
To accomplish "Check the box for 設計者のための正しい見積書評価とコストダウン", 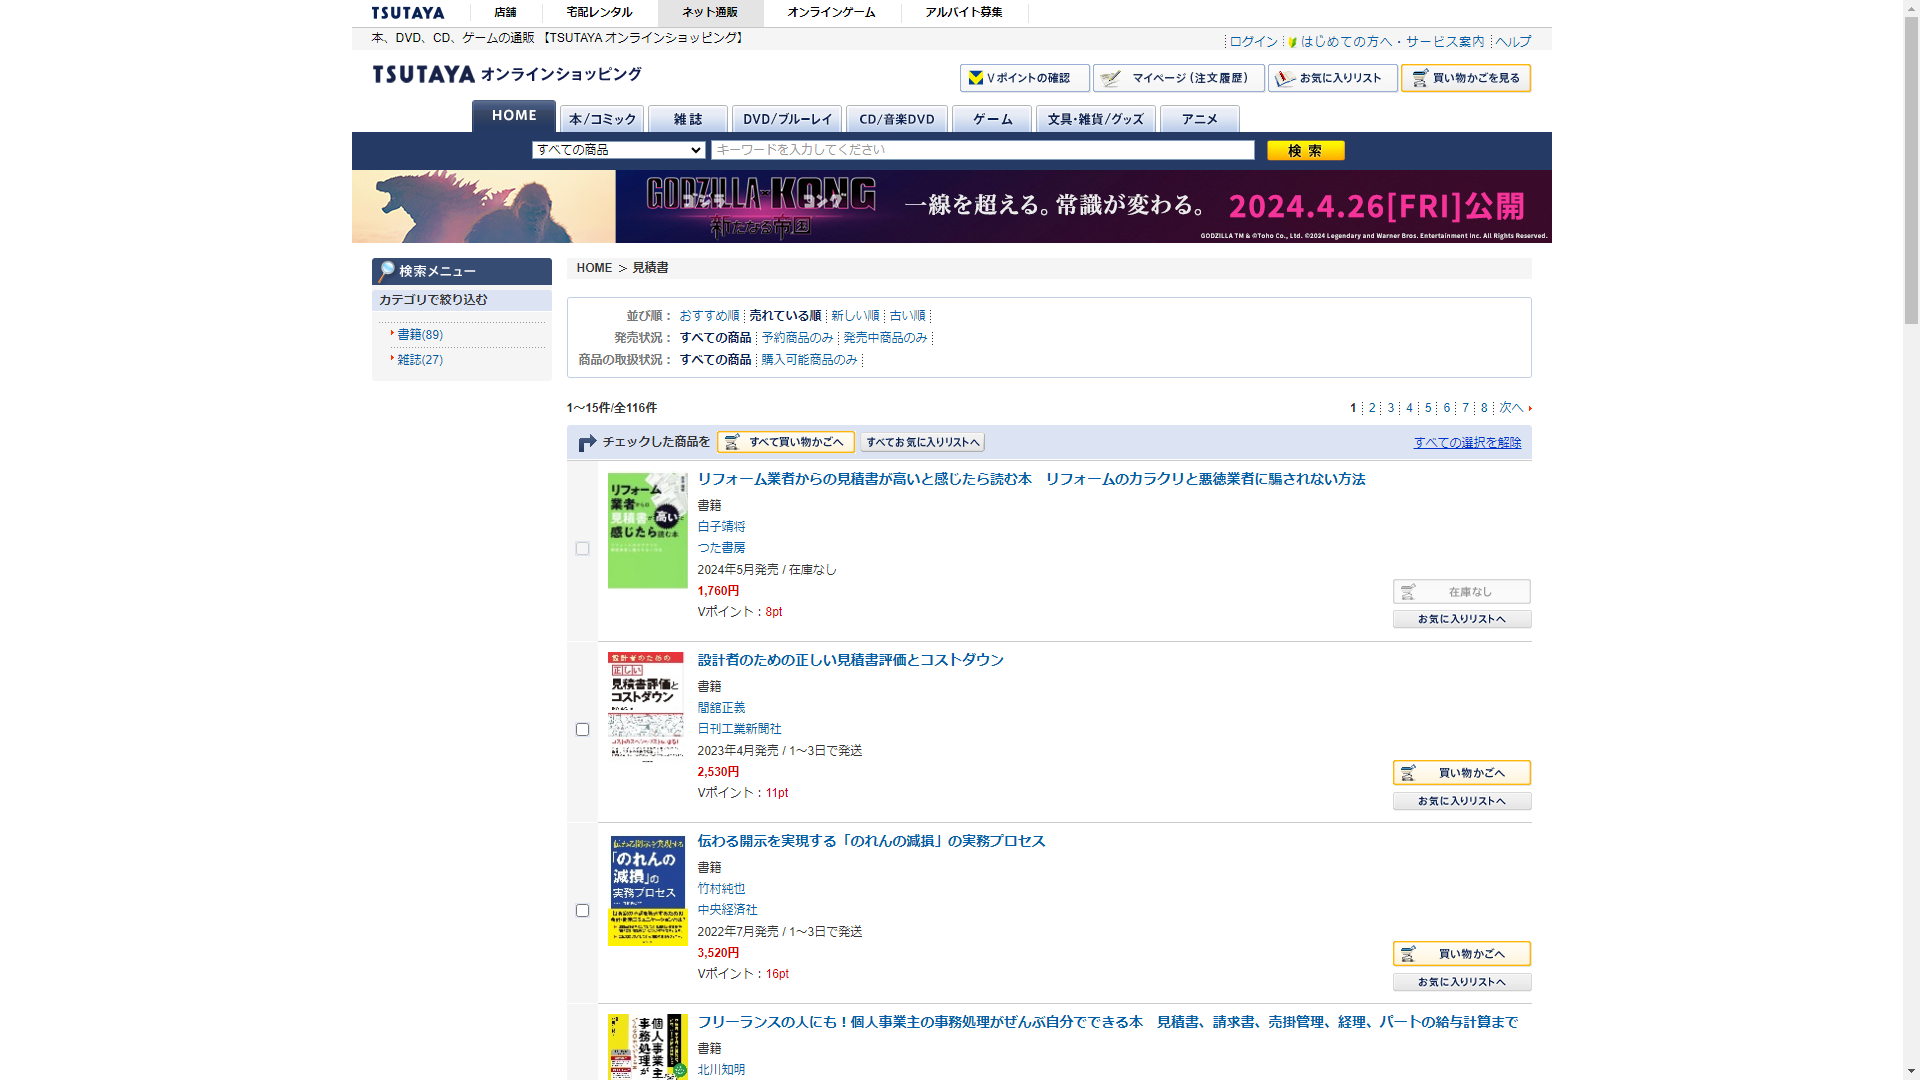I will pyautogui.click(x=582, y=730).
